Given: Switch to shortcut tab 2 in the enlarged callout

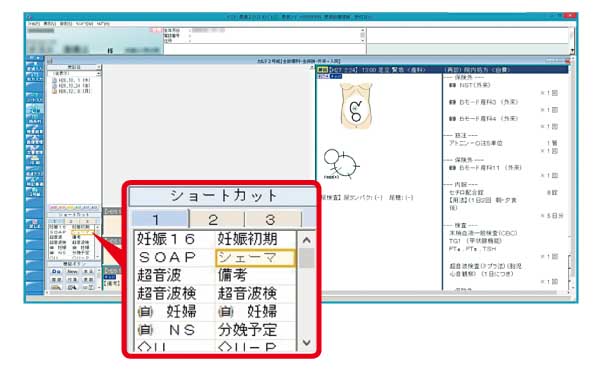Looking at the screenshot, I should (217, 220).
